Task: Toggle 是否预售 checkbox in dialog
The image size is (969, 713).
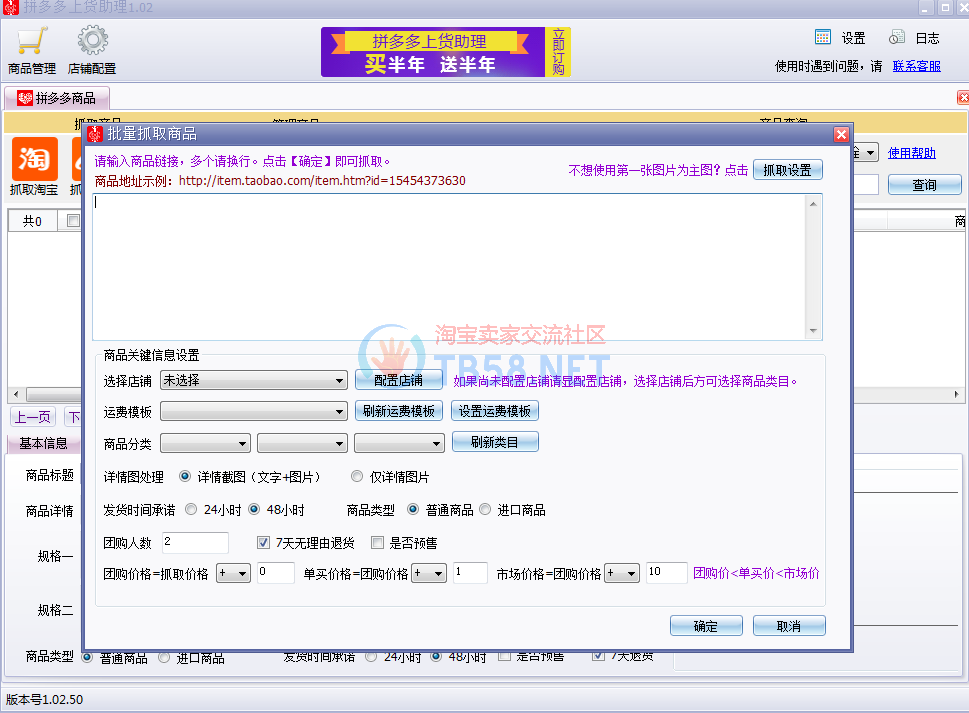Action: click(x=377, y=542)
